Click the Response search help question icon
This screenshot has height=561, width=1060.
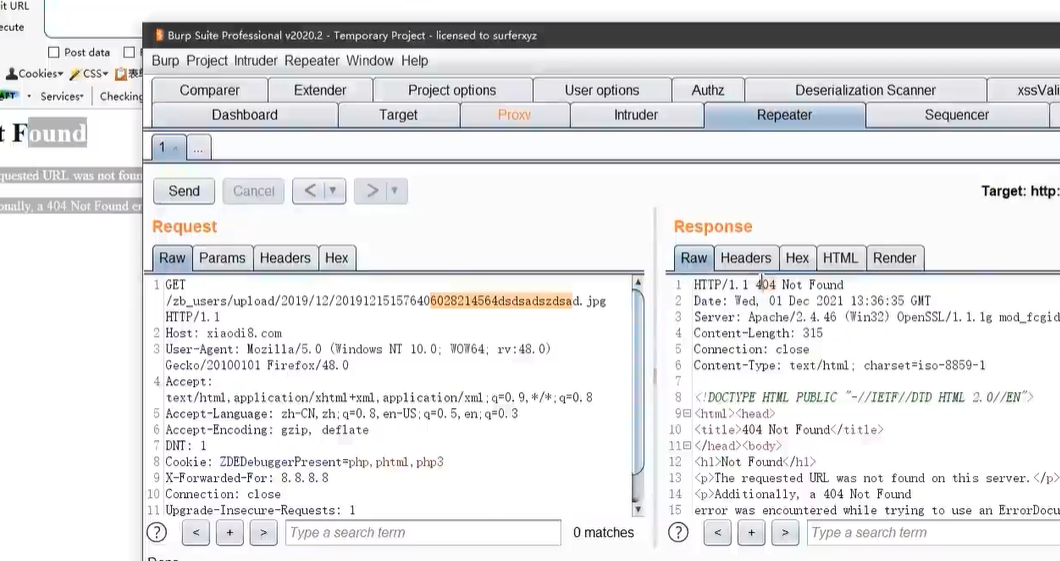678,533
